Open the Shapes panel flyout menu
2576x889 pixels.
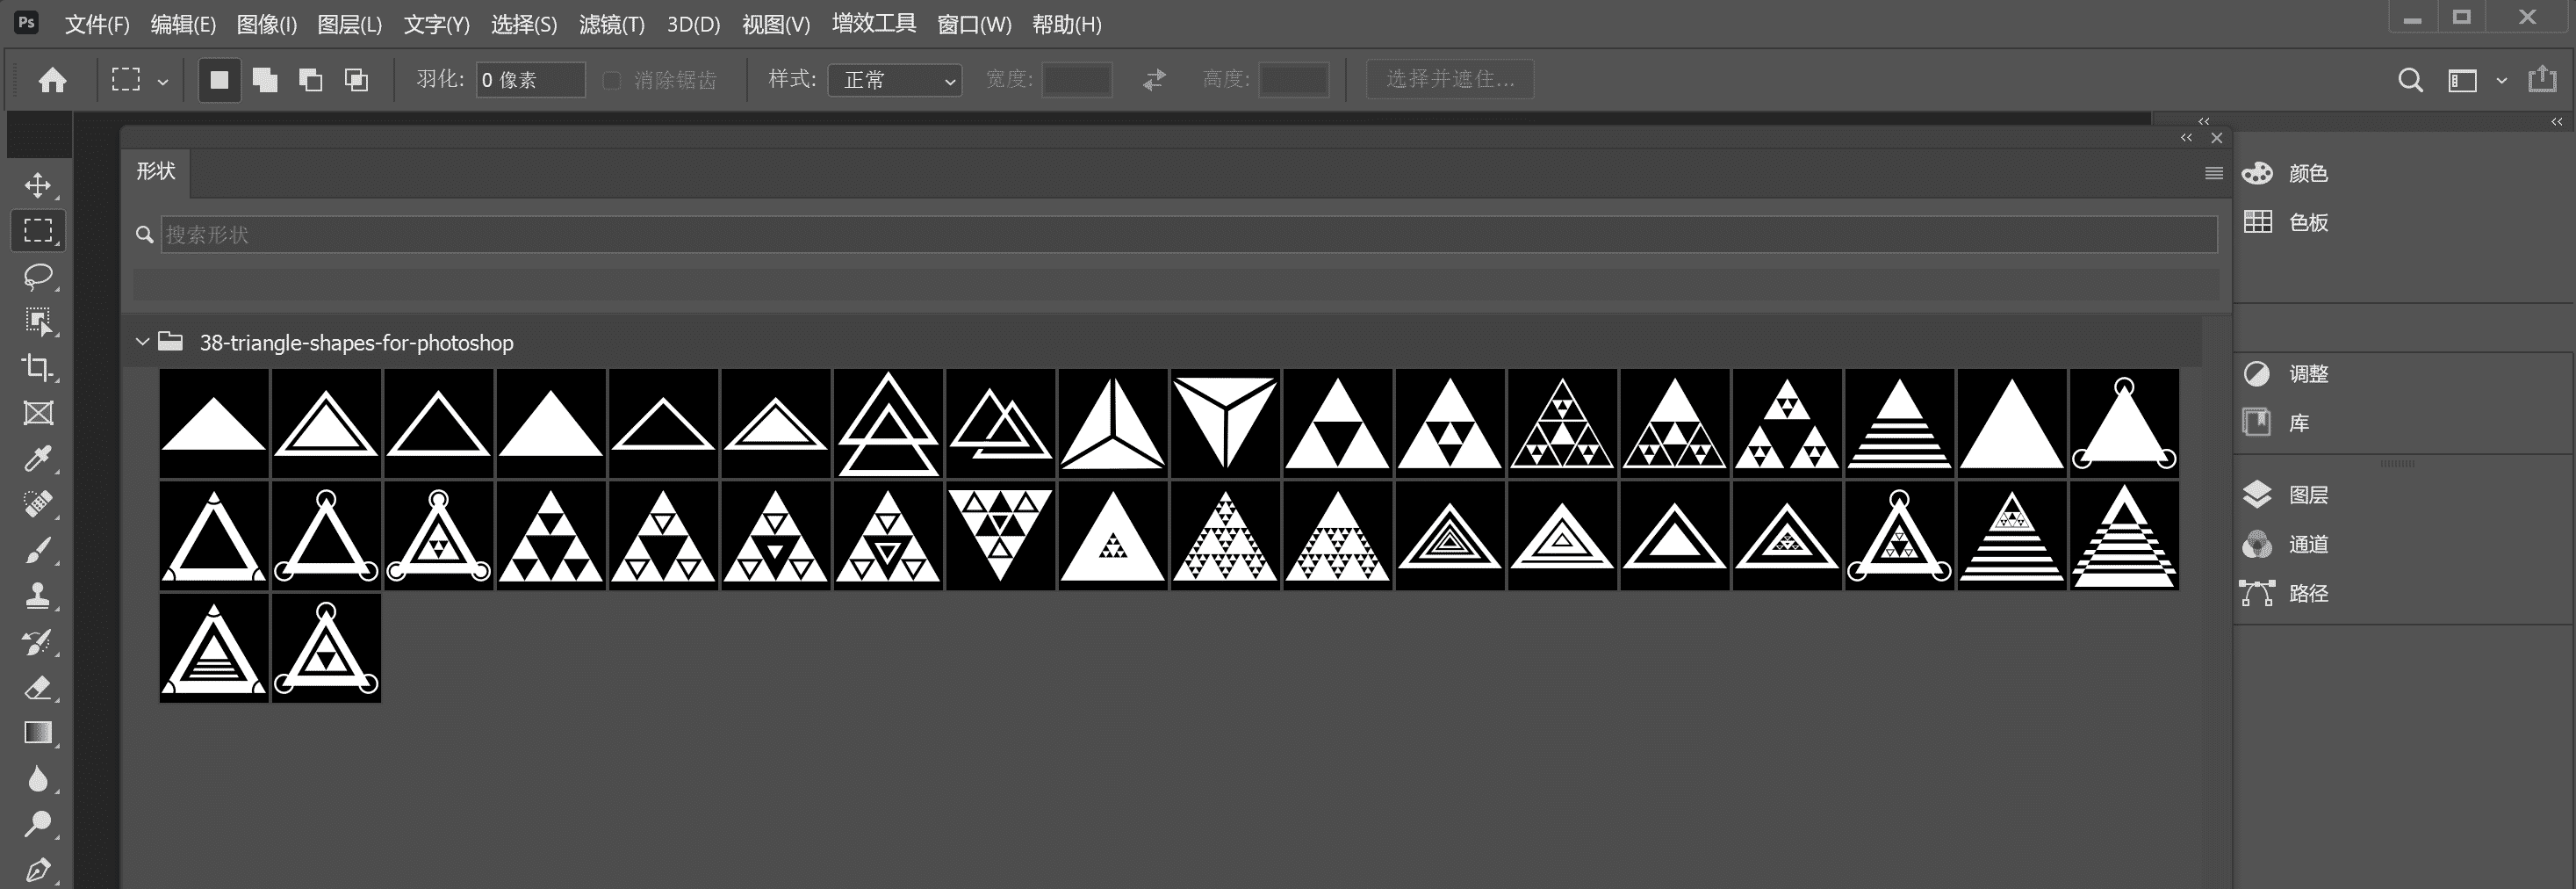[x=2213, y=174]
